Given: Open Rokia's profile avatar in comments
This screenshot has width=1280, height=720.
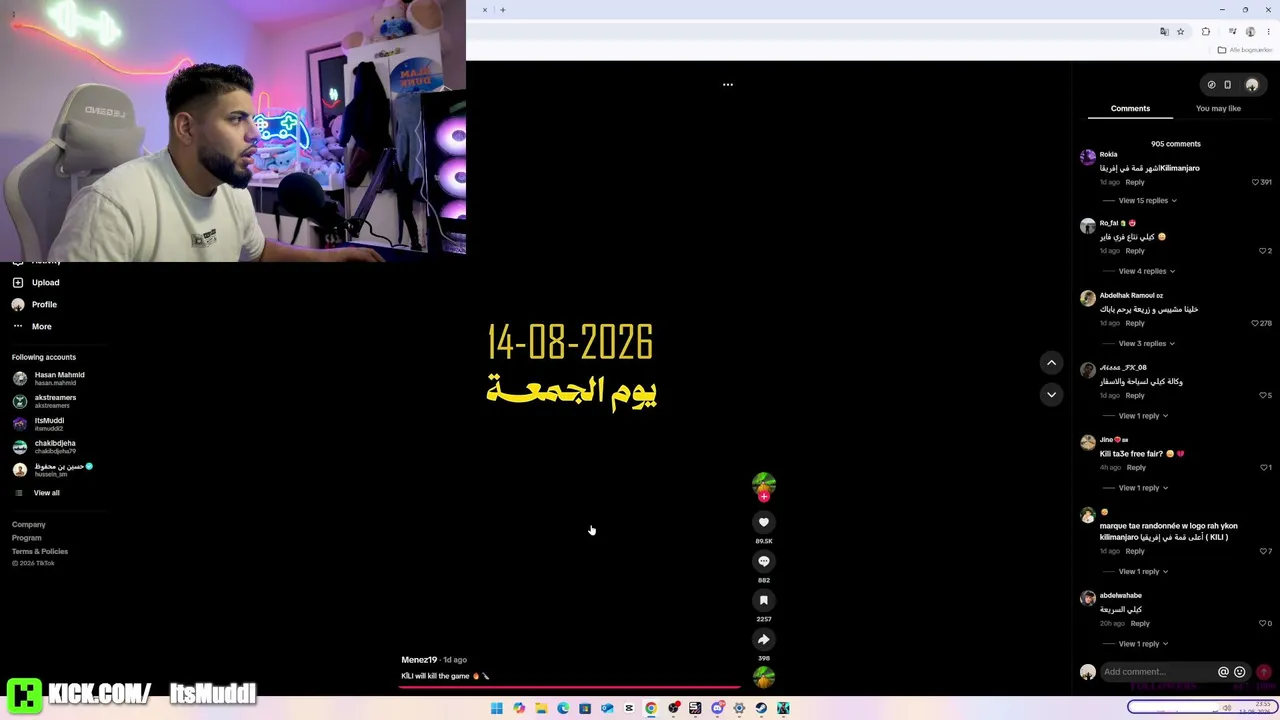Looking at the screenshot, I should (1088, 157).
